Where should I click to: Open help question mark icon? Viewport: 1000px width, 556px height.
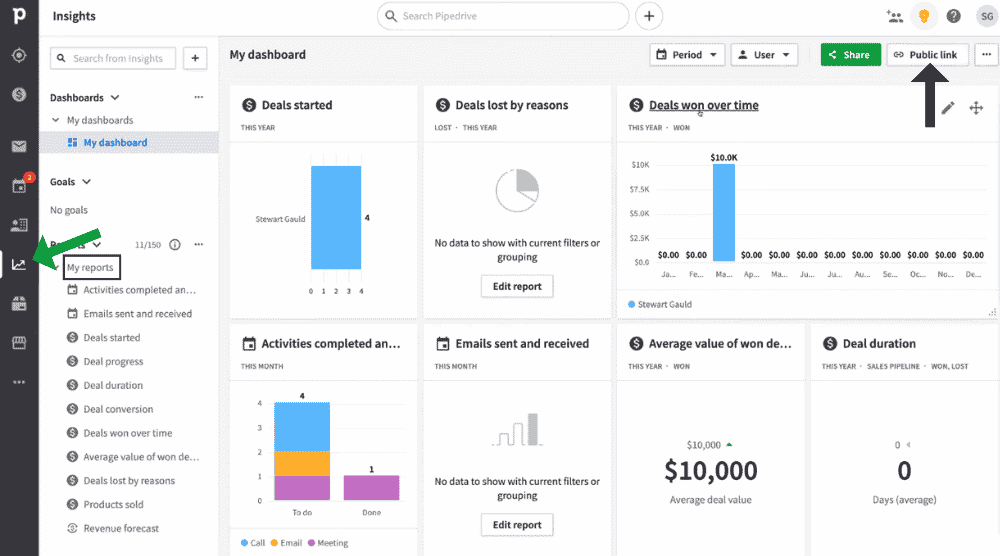(x=953, y=17)
